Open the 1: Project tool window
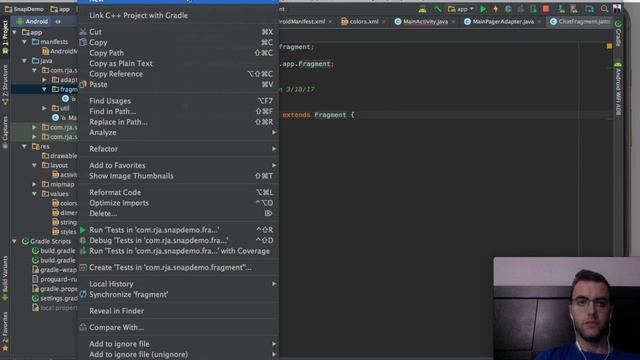 tap(5, 37)
